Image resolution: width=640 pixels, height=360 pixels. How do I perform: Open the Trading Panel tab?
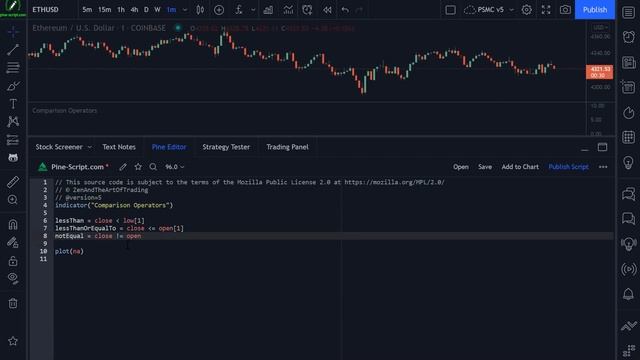click(287, 147)
